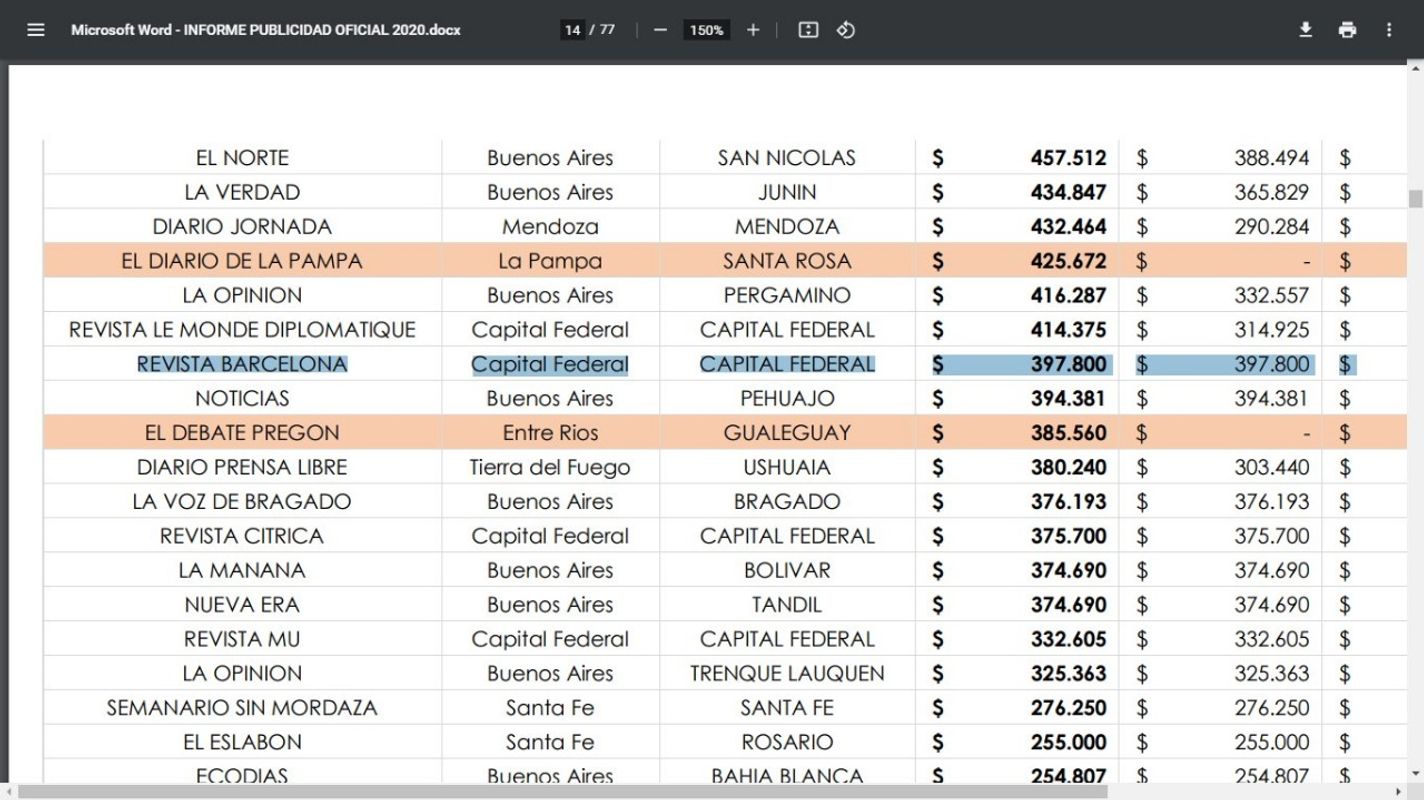The height and width of the screenshot is (800, 1424).
Task: Open the sidebar menu hamburger icon
Action: 36,30
